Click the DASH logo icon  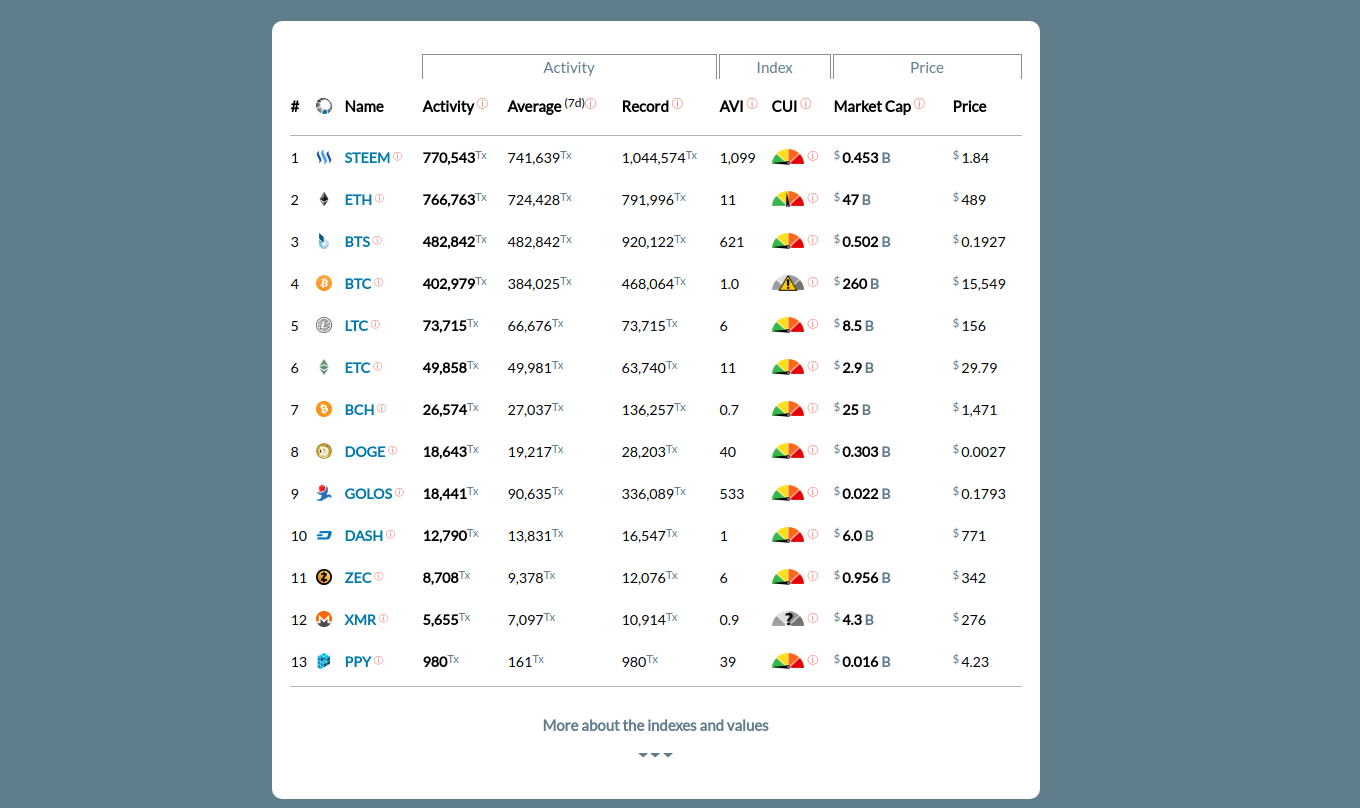point(324,535)
